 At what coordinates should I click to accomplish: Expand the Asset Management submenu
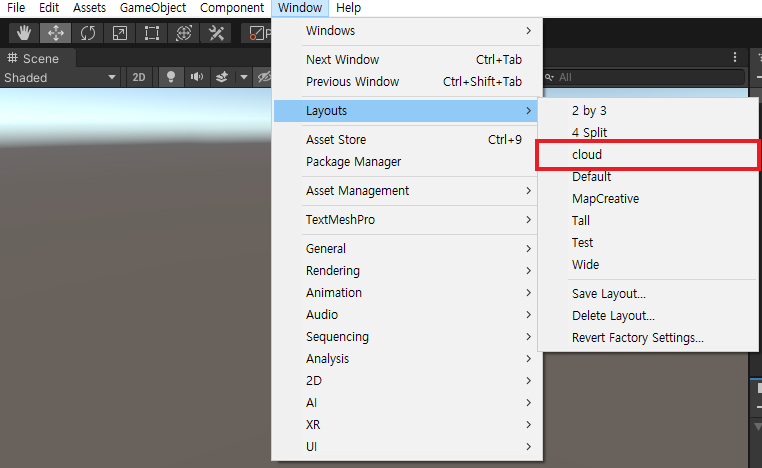(418, 191)
